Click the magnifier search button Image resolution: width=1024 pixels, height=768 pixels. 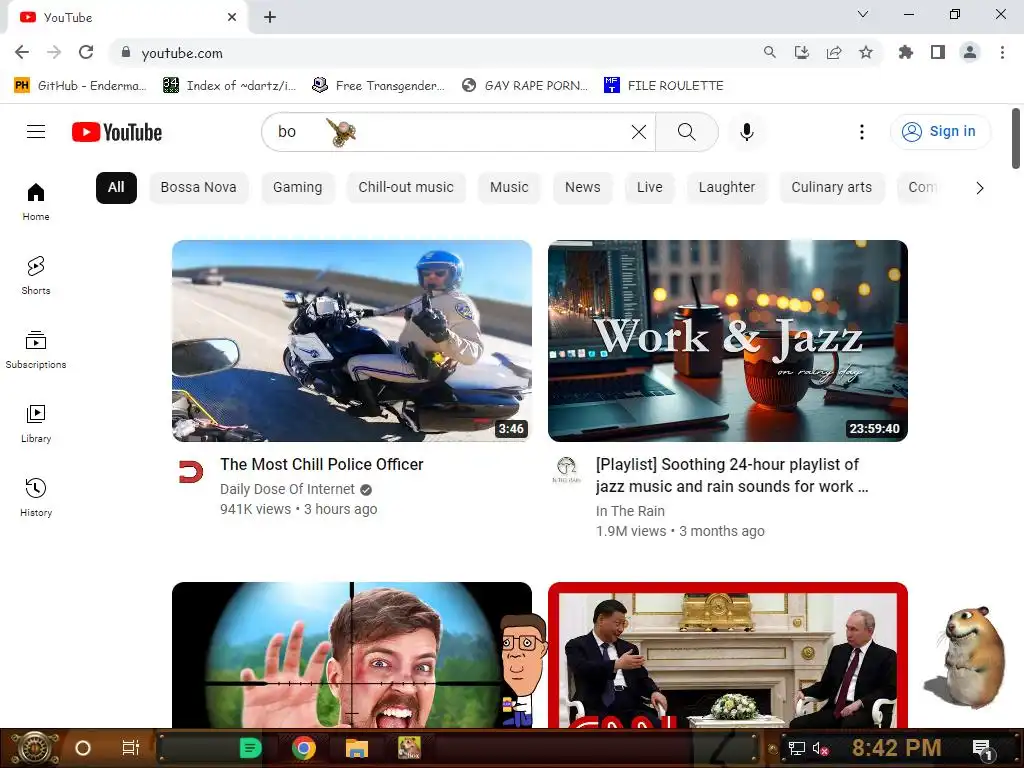pyautogui.click(x=686, y=132)
